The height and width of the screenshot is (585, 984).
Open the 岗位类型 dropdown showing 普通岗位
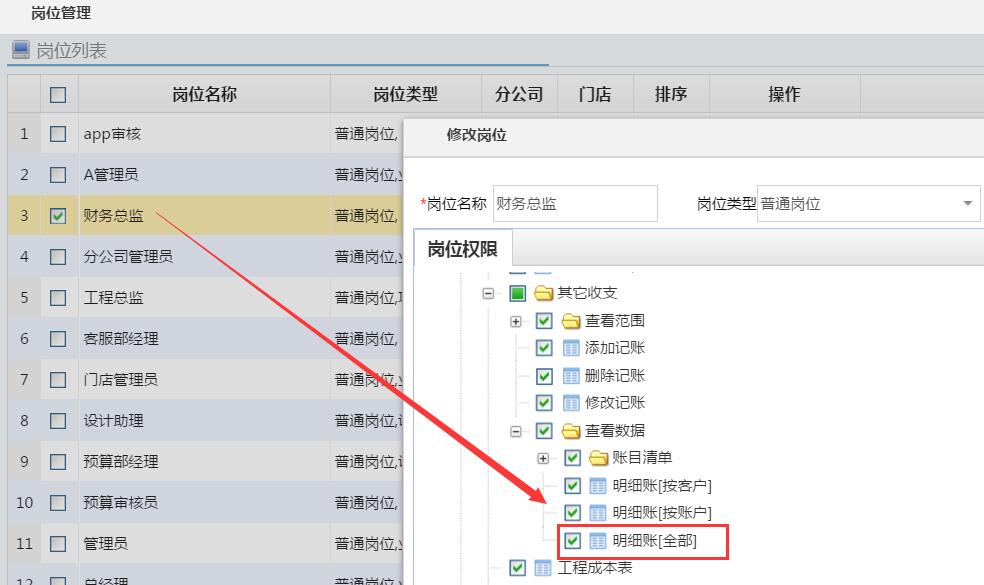tap(967, 203)
